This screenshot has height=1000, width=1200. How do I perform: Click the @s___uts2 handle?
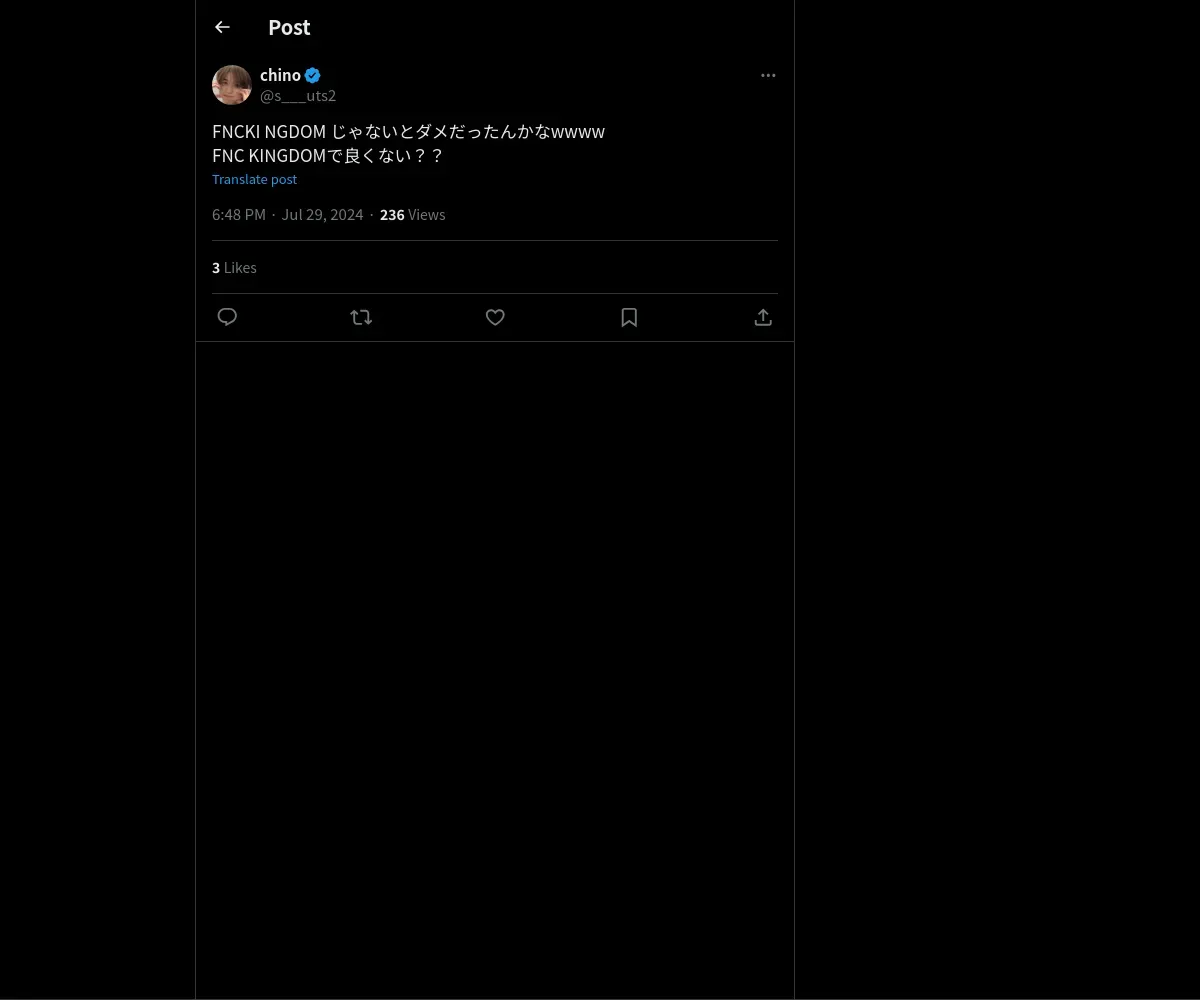click(298, 96)
